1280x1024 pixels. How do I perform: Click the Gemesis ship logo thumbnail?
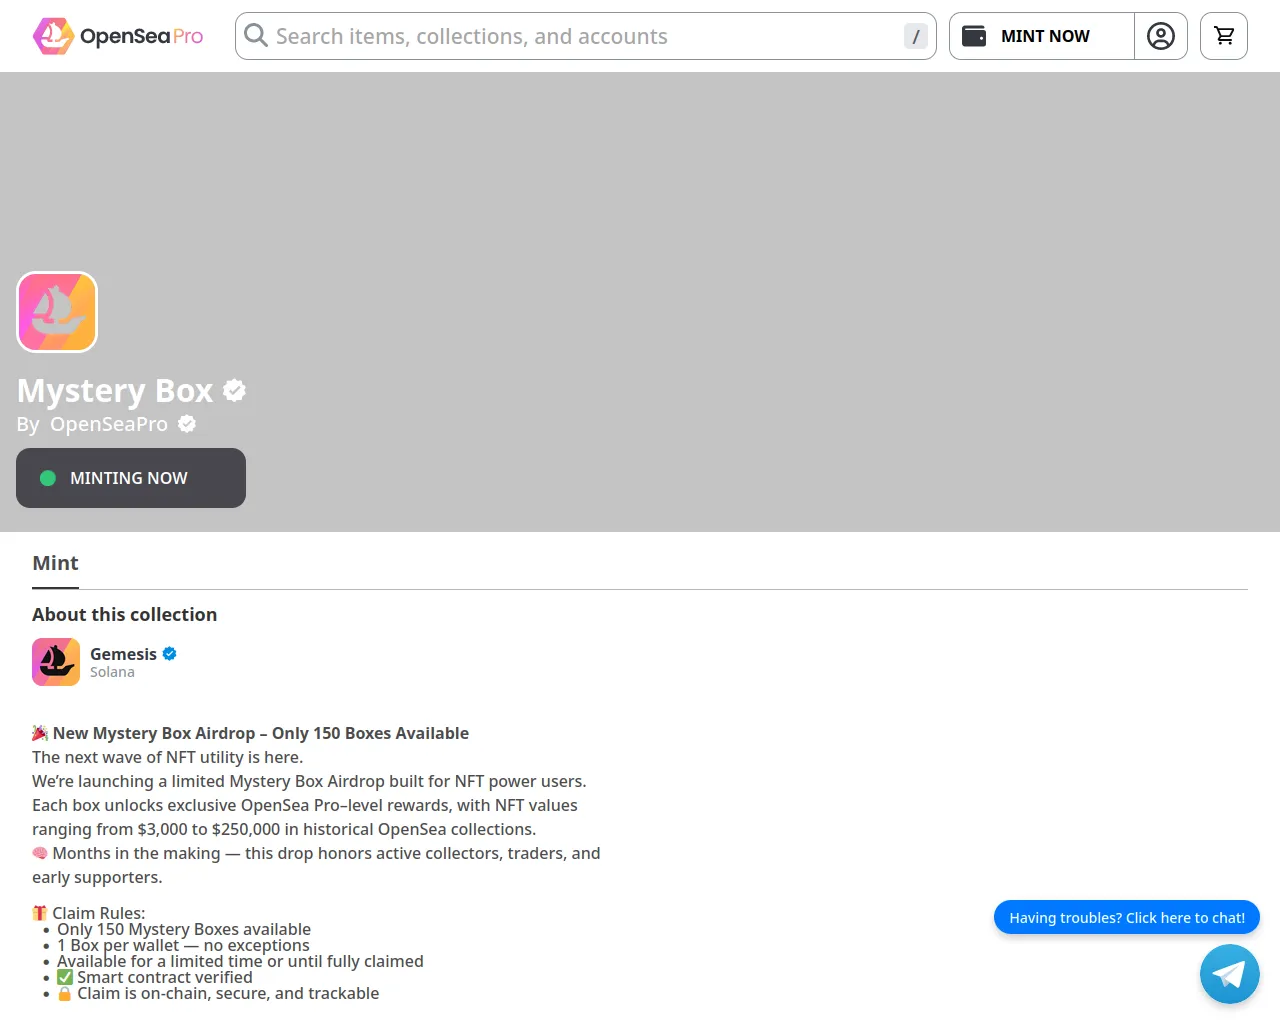pos(56,662)
